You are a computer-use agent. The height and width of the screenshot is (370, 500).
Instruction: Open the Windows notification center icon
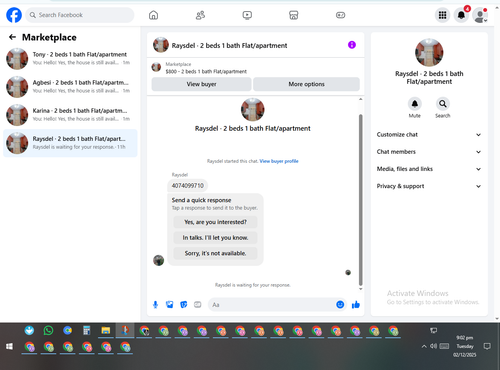point(487,346)
